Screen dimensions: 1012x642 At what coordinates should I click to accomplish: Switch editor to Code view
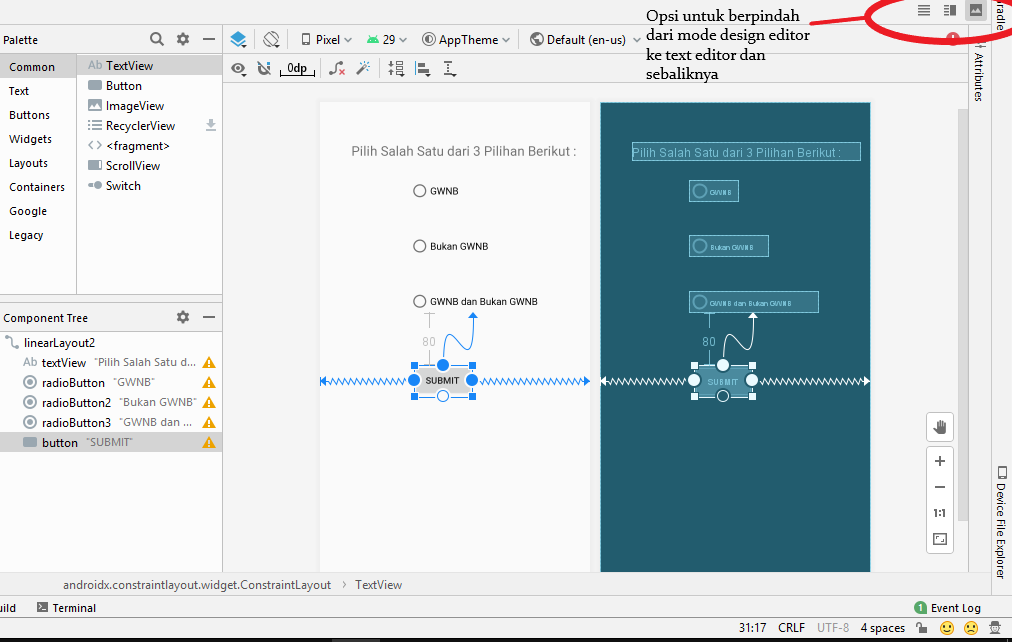pos(924,10)
